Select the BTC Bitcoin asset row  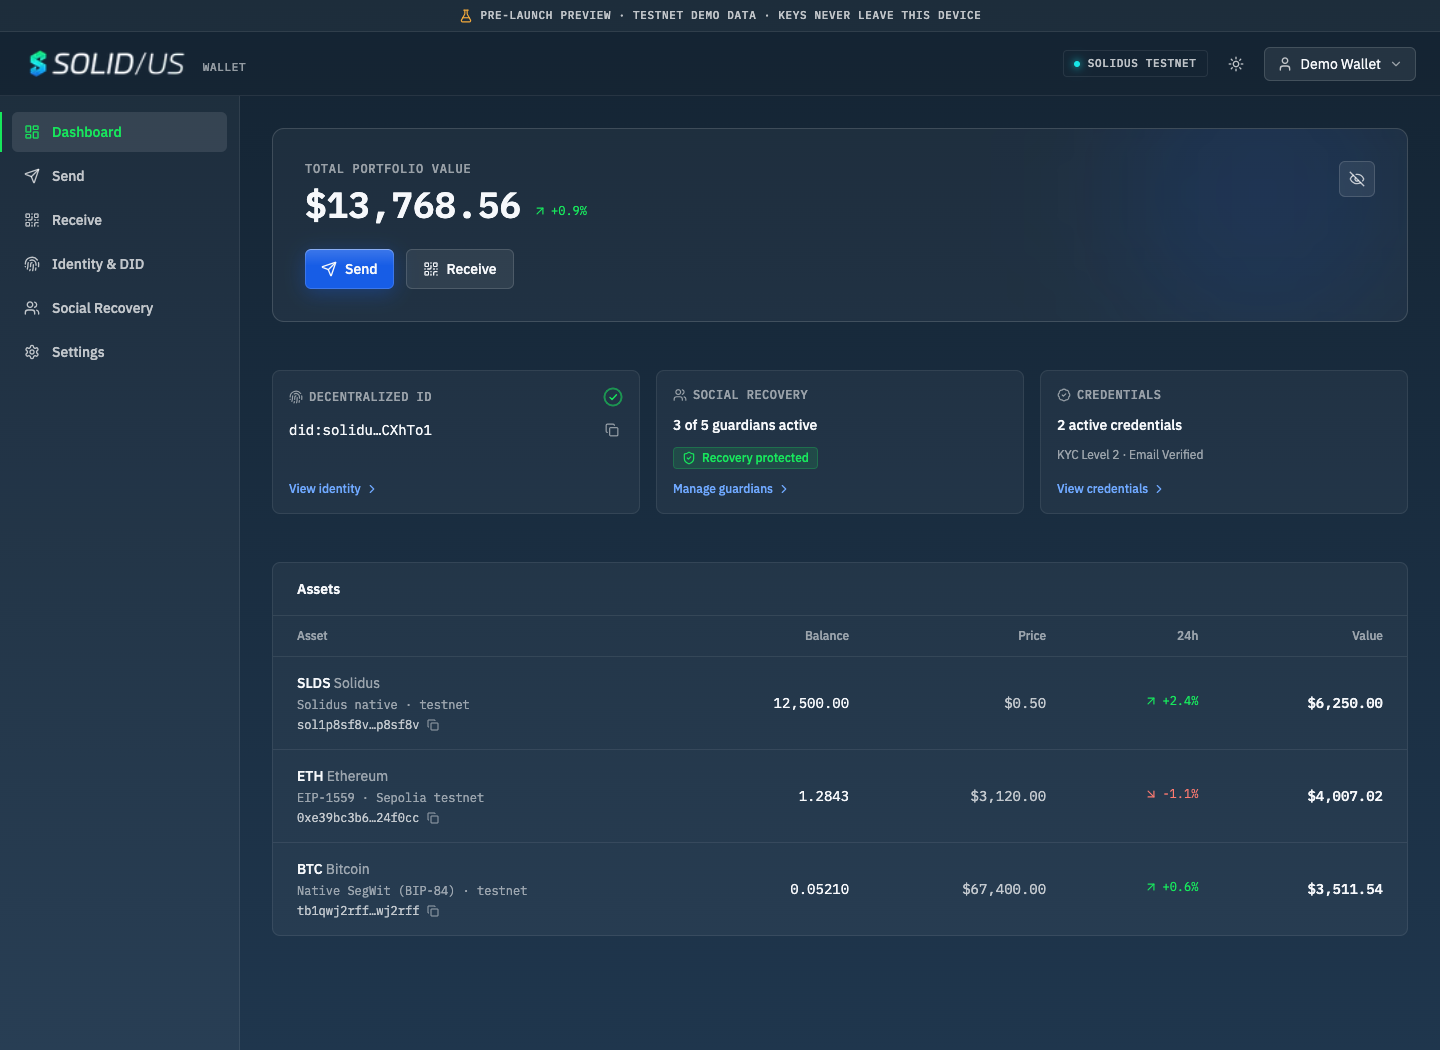840,889
